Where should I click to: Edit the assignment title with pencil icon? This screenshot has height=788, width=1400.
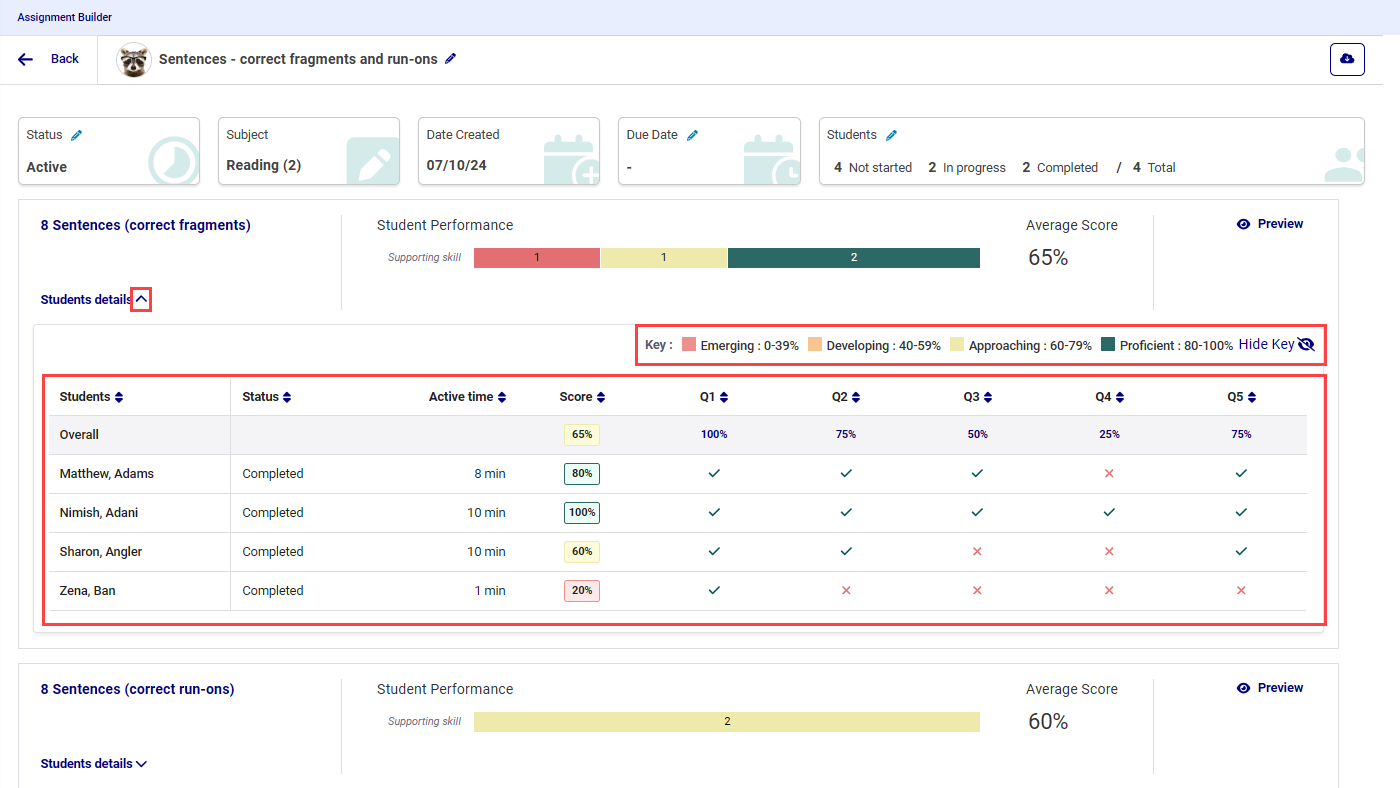(x=451, y=59)
